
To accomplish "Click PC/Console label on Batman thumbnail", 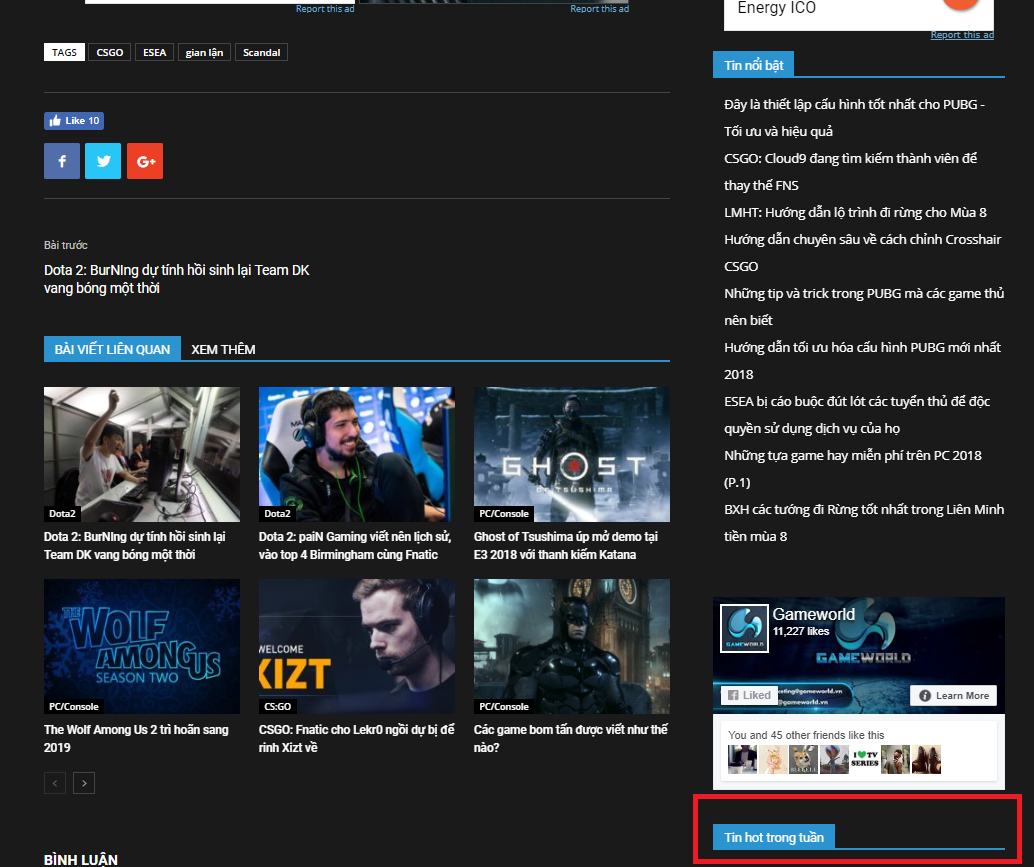I will coord(504,706).
